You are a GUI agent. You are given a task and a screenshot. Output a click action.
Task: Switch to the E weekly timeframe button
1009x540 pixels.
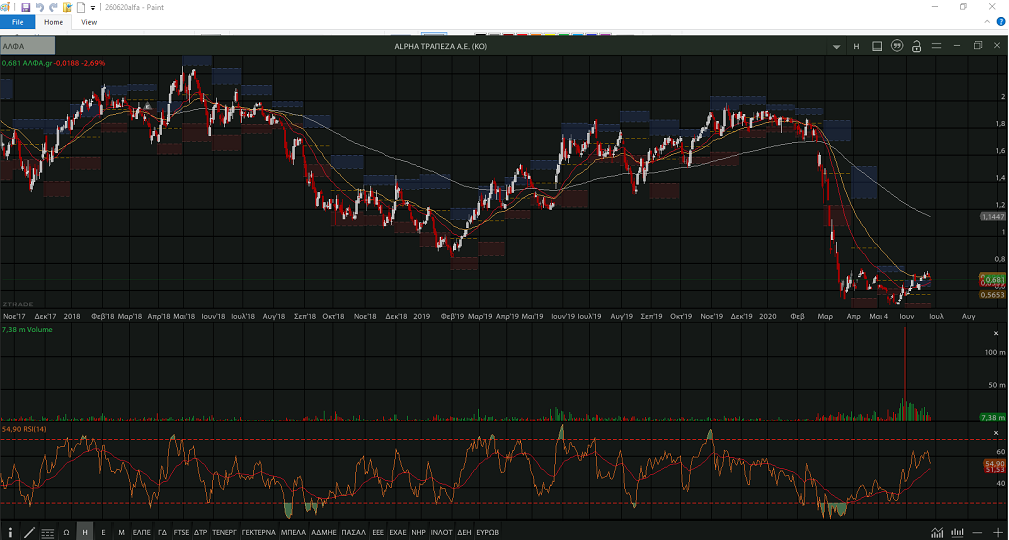[103, 532]
